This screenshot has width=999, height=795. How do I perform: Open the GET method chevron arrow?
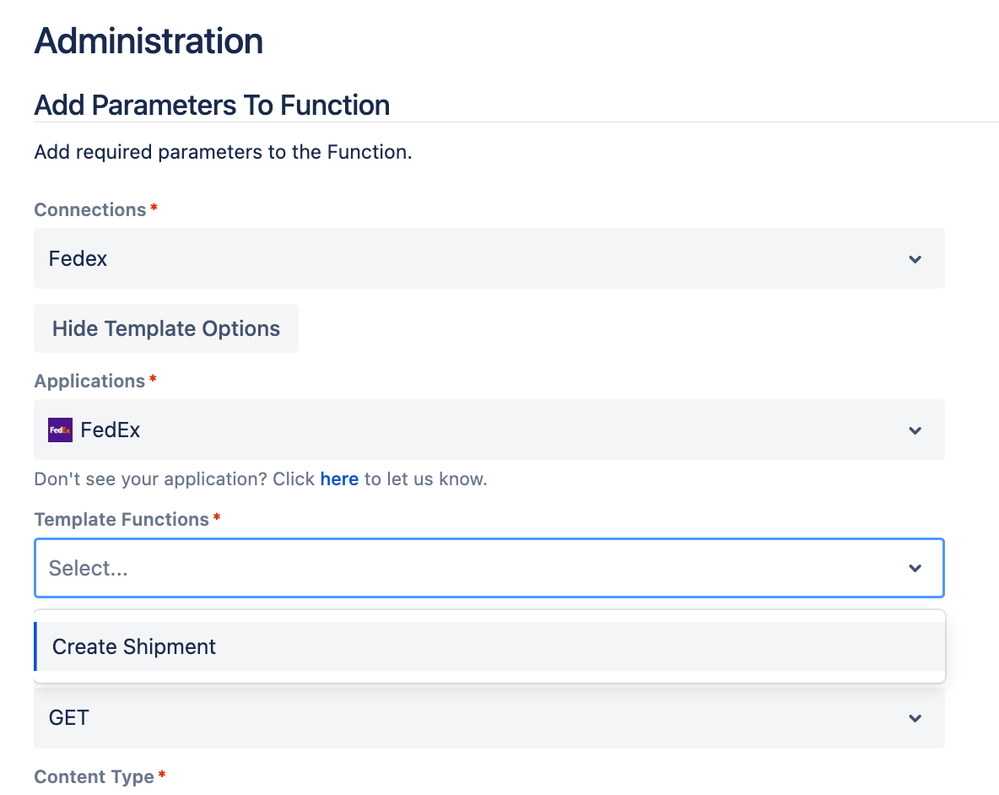[915, 718]
